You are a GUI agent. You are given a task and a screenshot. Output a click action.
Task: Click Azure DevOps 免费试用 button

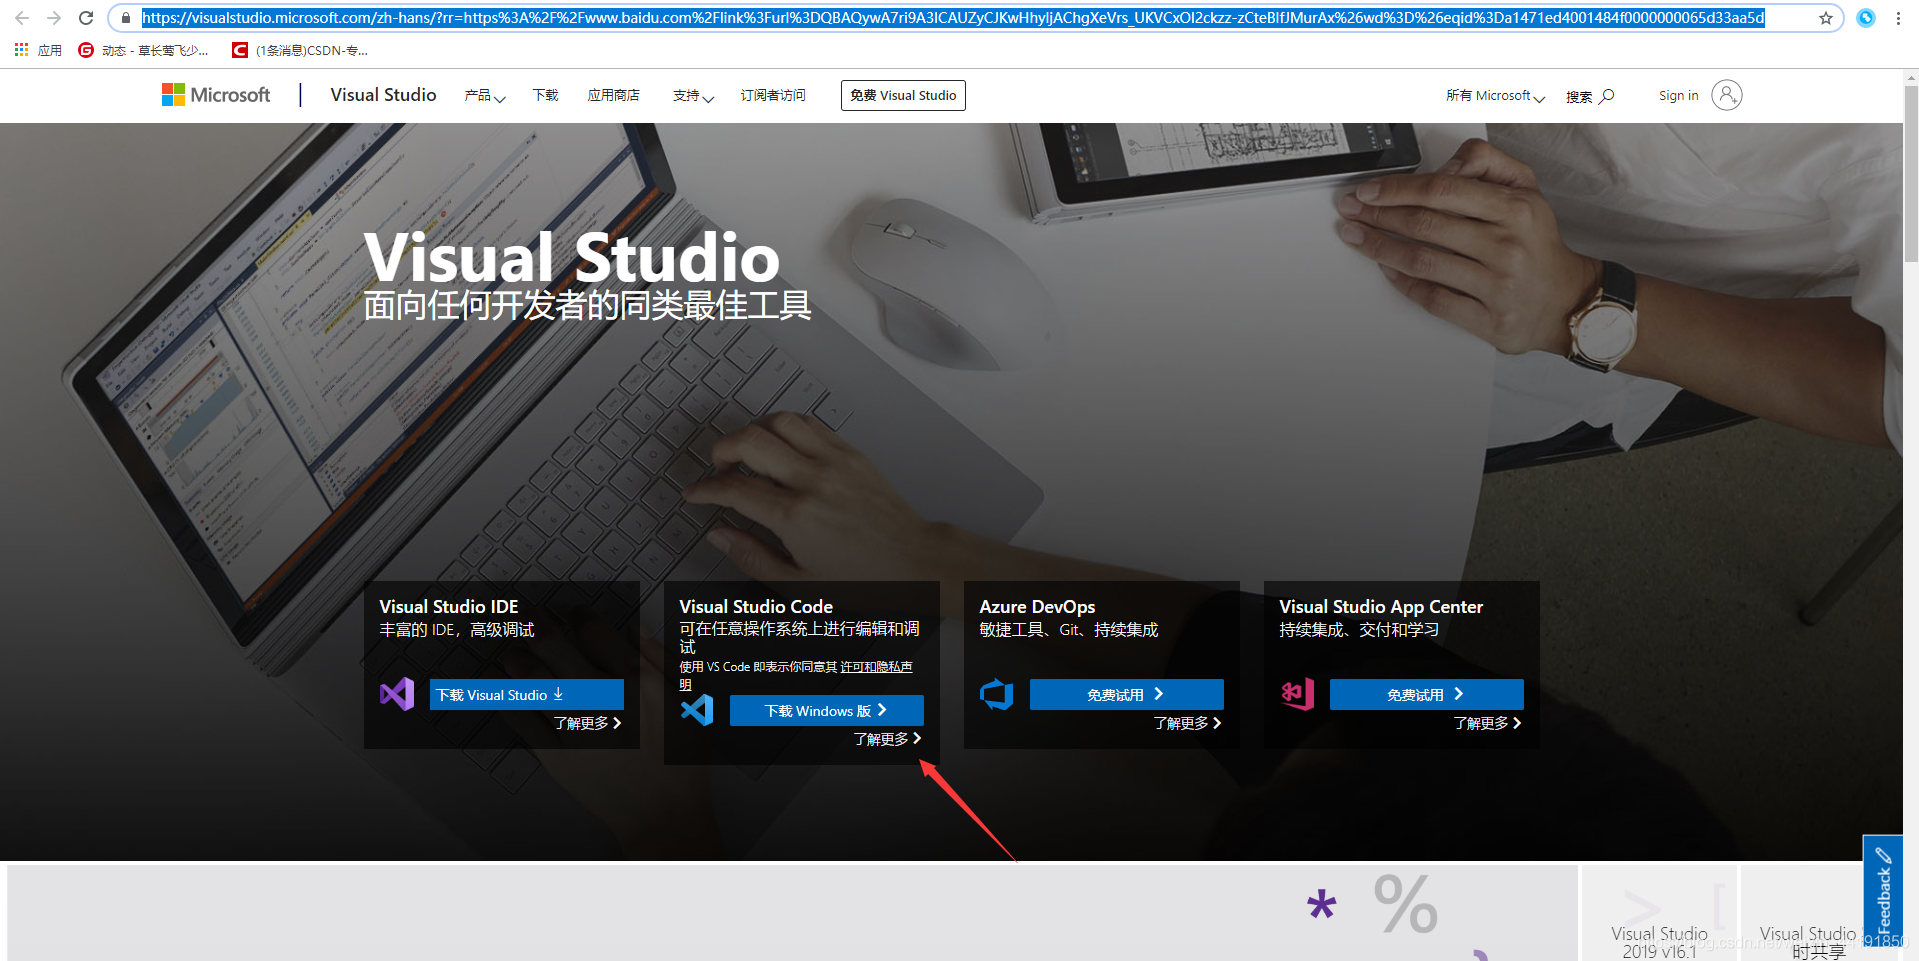click(1127, 694)
